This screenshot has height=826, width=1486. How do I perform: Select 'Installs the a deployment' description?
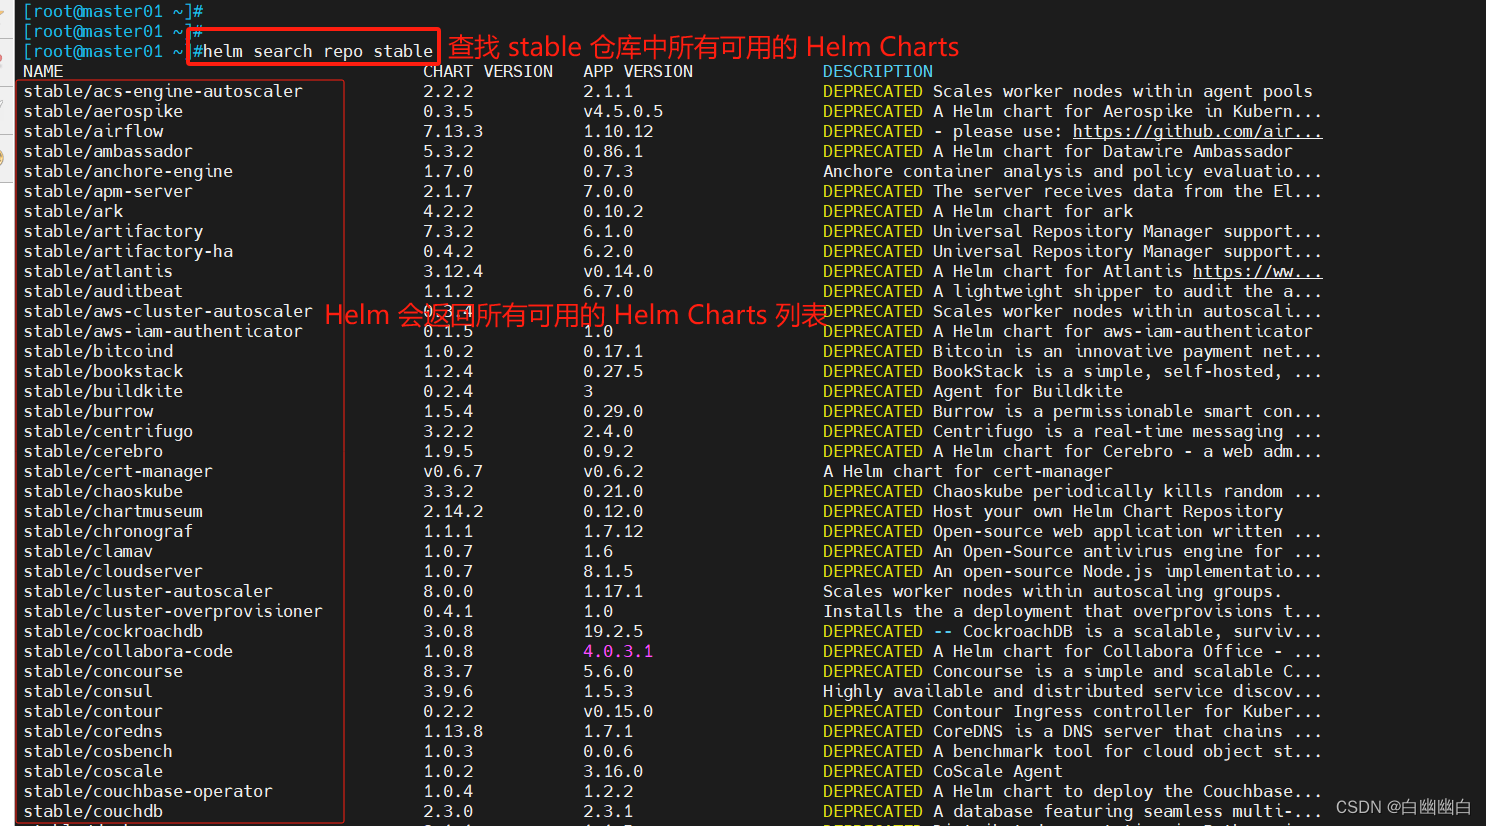1072,611
